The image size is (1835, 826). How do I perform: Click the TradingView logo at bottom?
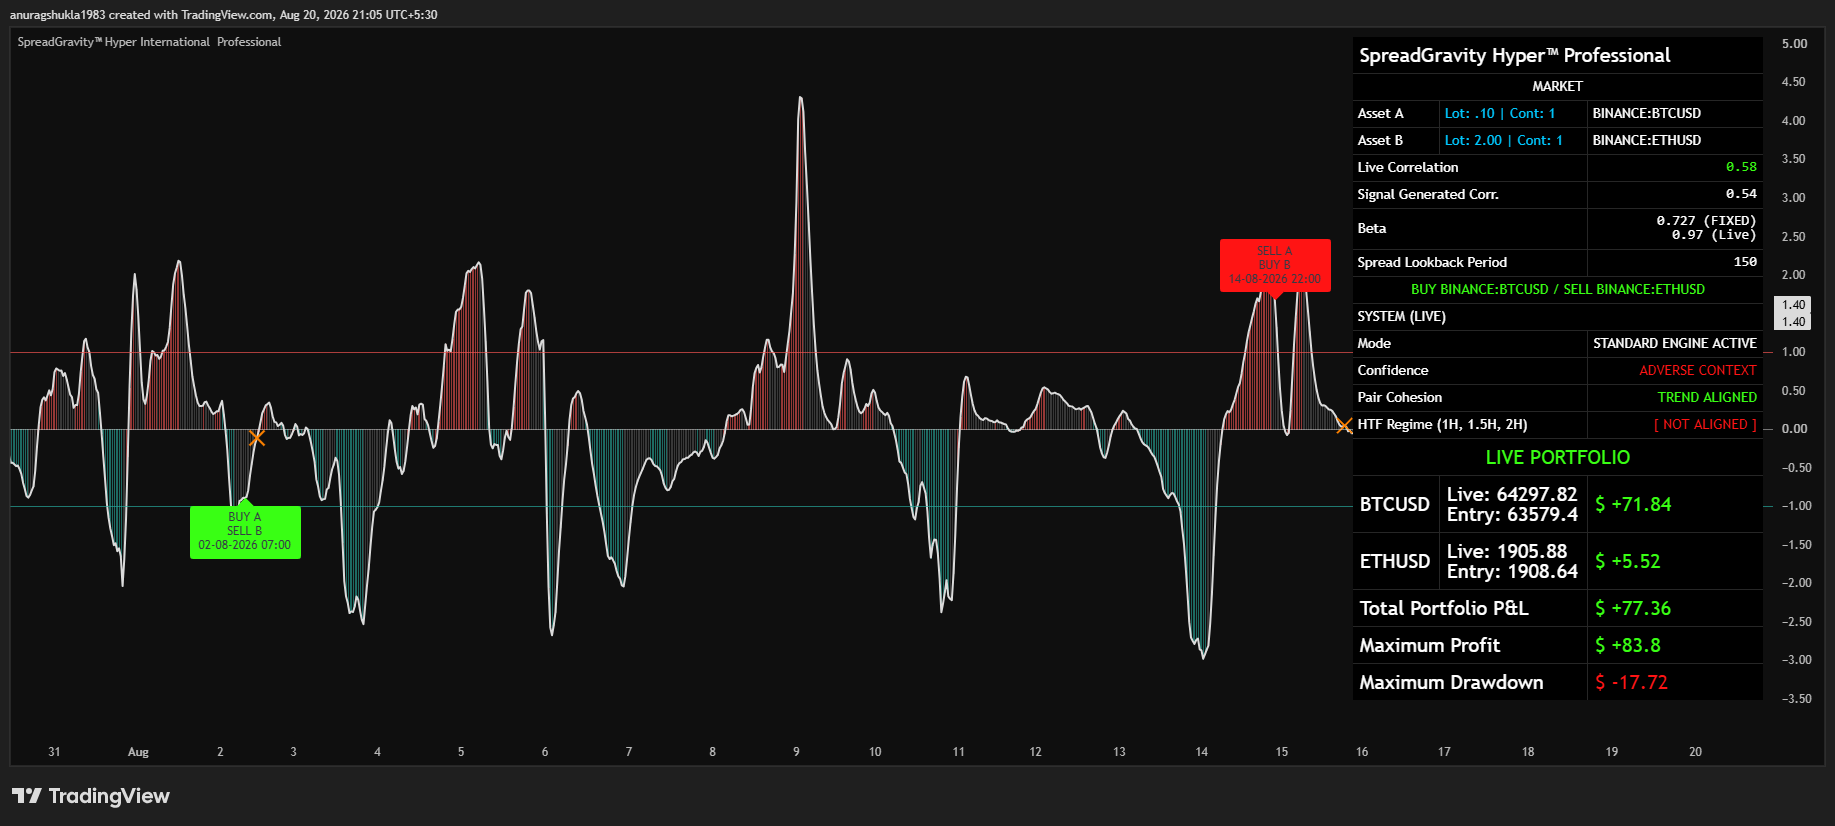[x=90, y=796]
